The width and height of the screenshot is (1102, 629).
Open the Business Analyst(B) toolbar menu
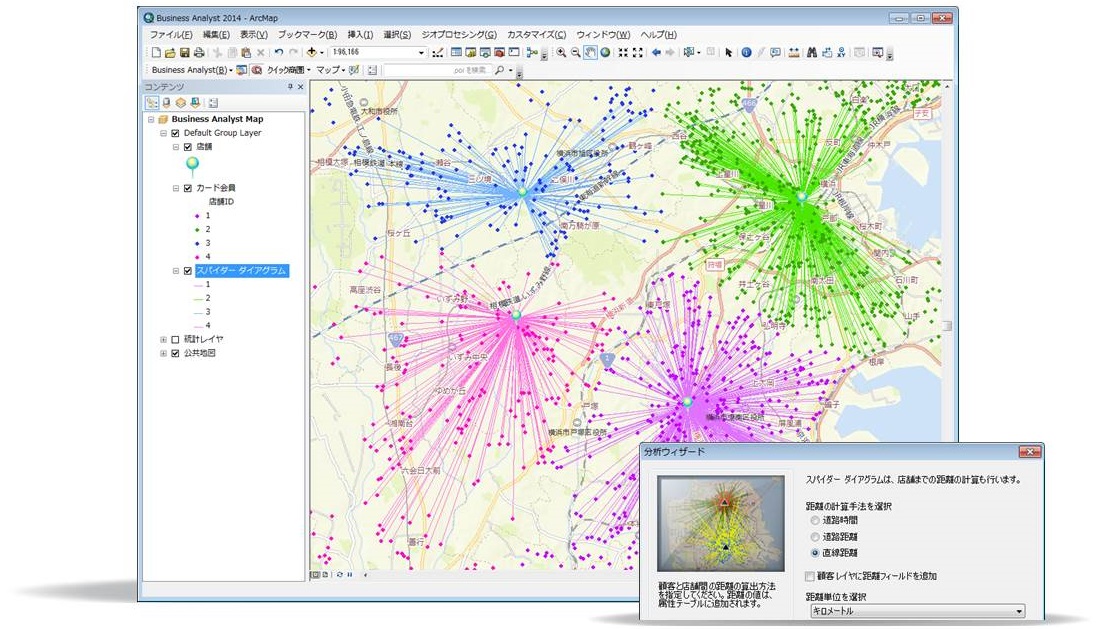point(192,70)
